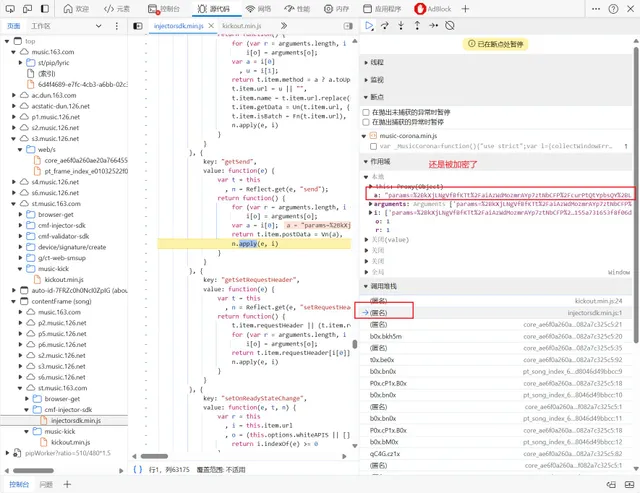Enable pause on uncaught exceptions checkbox
The image size is (640, 493).
(366, 112)
